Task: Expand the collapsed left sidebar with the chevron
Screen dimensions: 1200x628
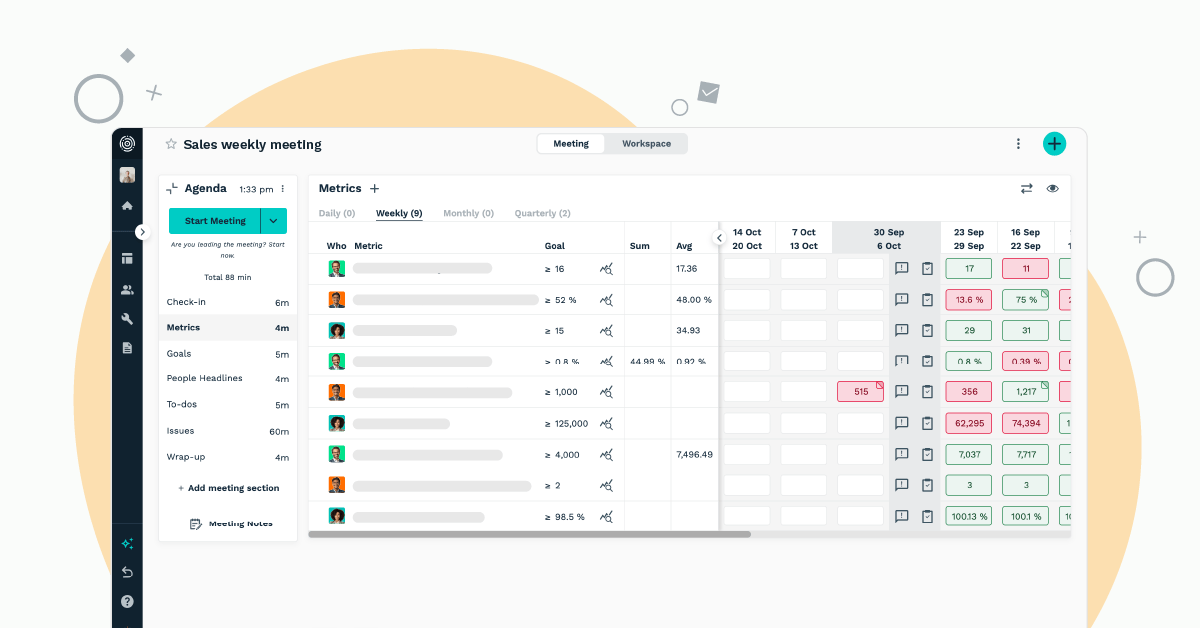Action: tap(142, 232)
